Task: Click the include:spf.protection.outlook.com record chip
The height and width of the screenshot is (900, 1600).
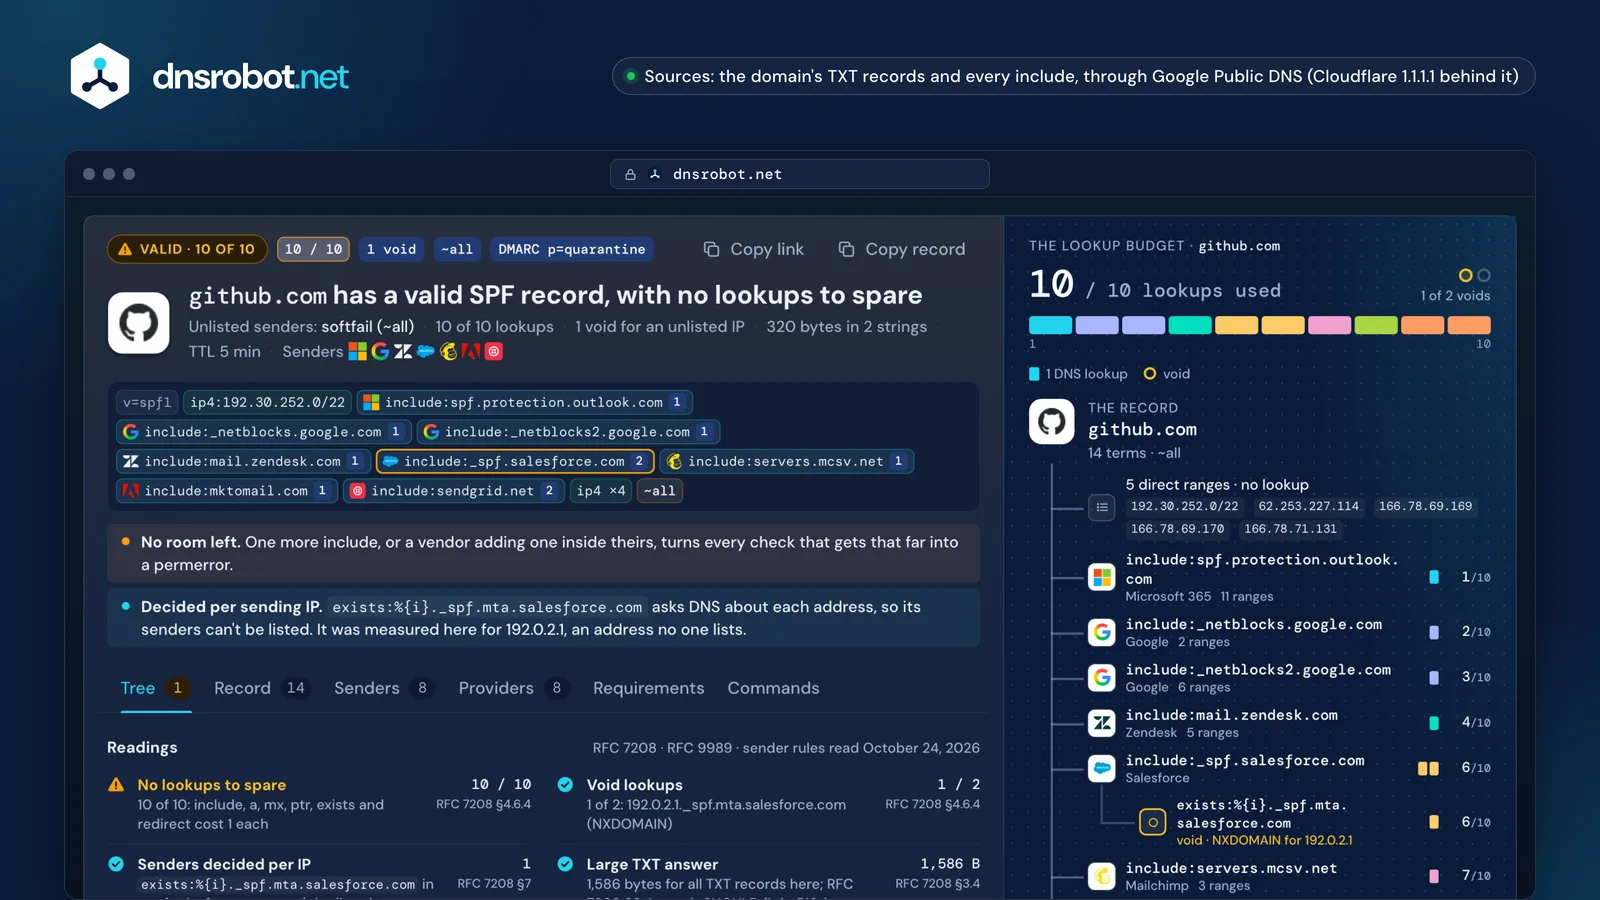Action: tap(525, 402)
